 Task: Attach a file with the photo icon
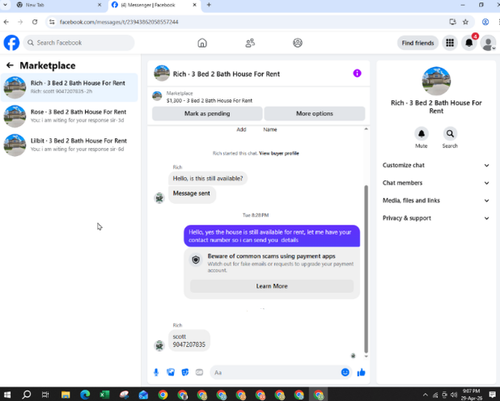coord(171,372)
